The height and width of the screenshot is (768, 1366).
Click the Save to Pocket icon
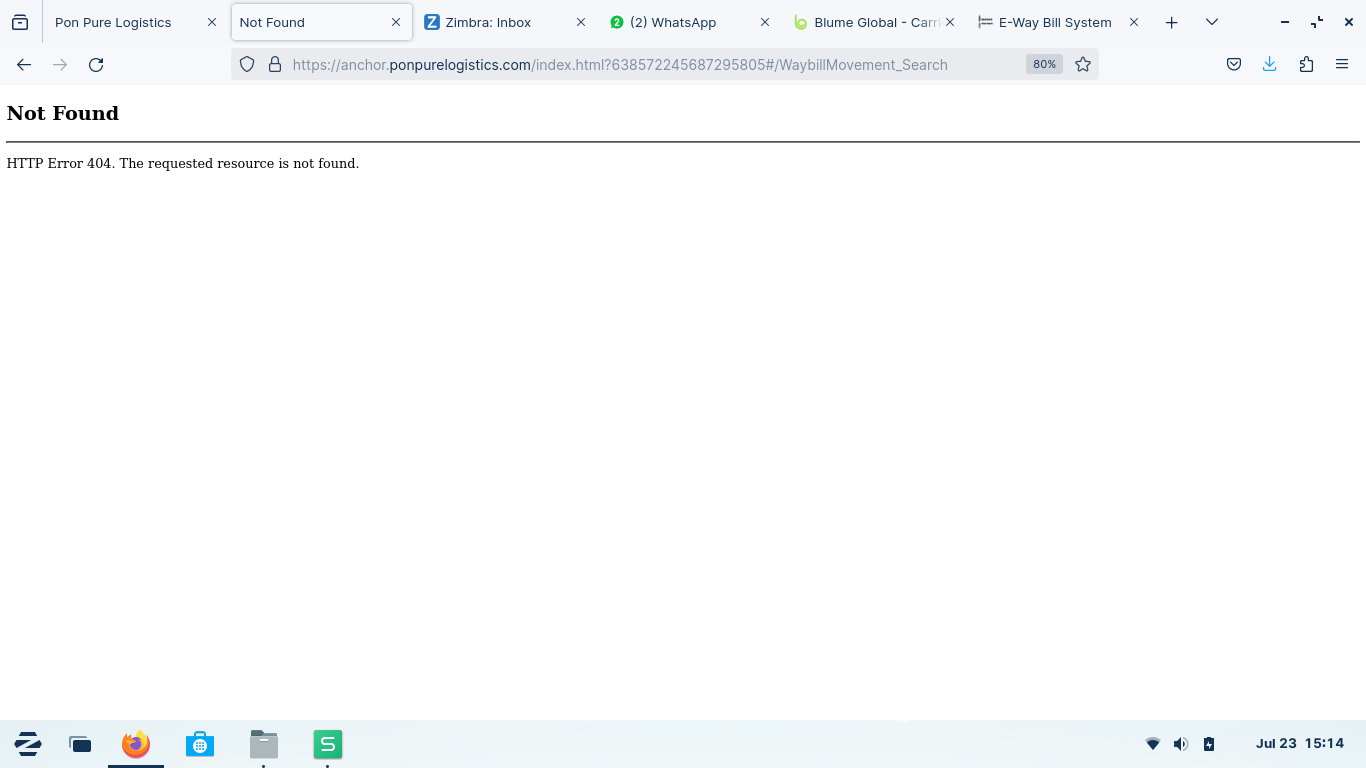pos(1234,65)
